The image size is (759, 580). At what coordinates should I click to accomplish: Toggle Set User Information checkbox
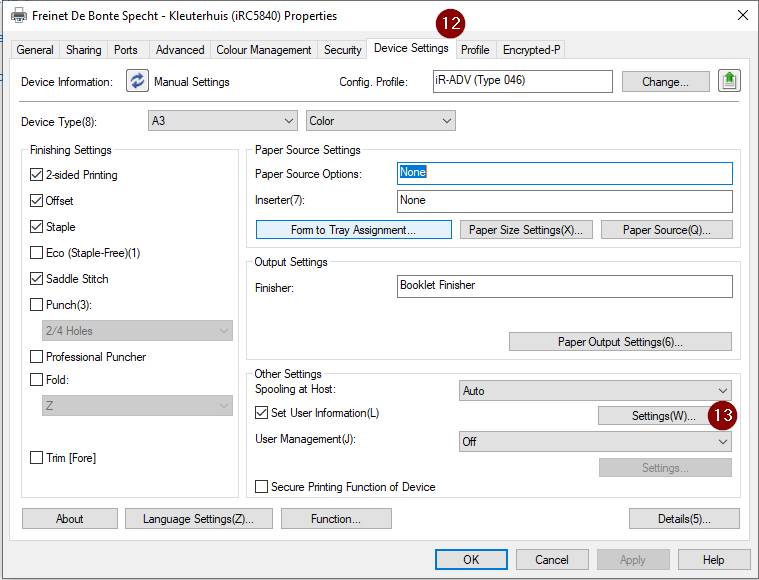(261, 412)
